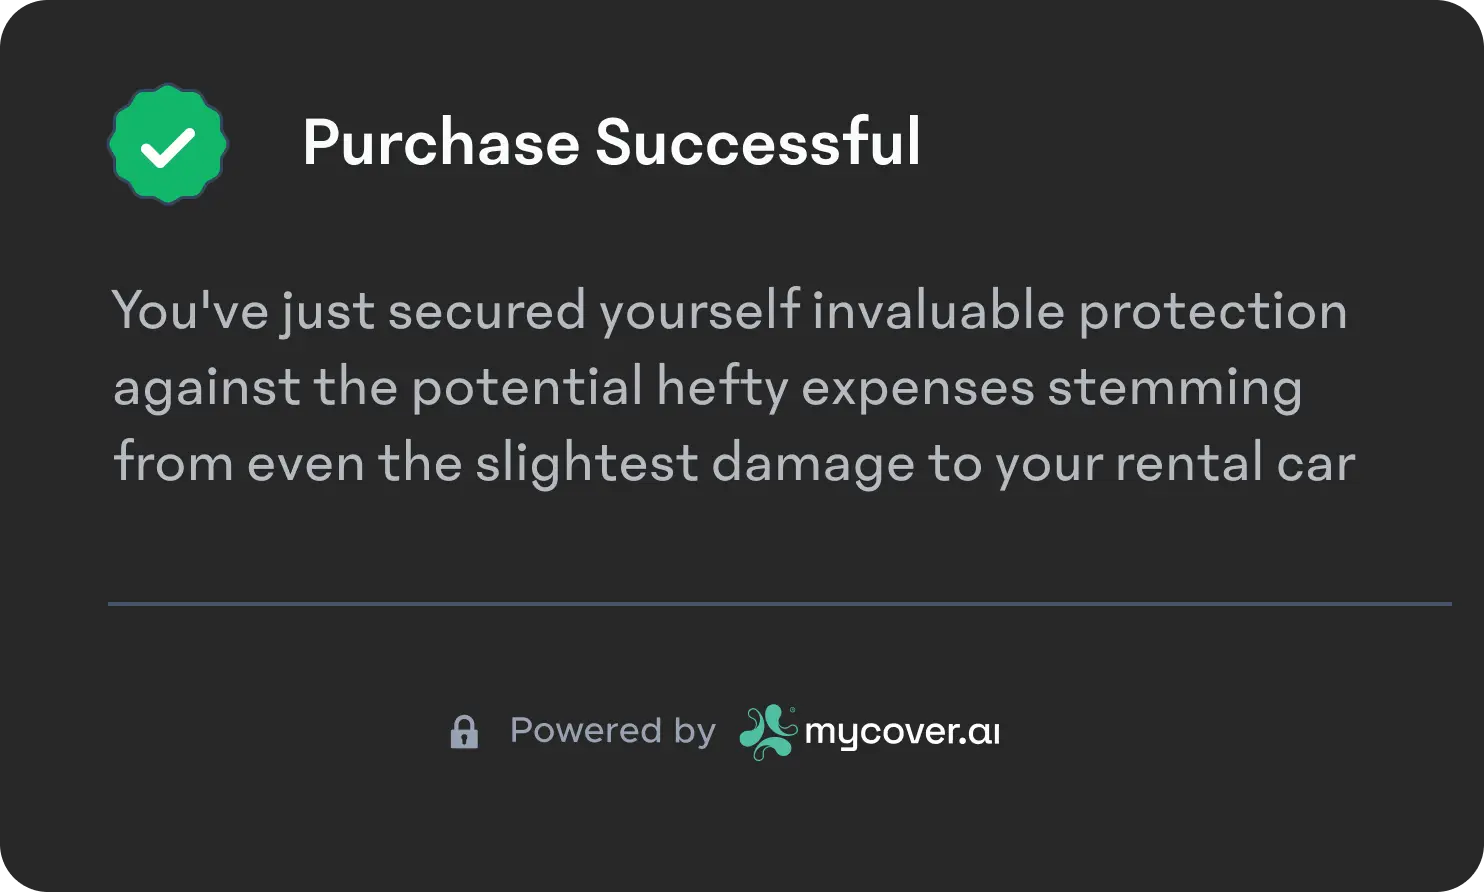1484x892 pixels.
Task: Click the first line starting "You've just secured"
Action: [730, 311]
